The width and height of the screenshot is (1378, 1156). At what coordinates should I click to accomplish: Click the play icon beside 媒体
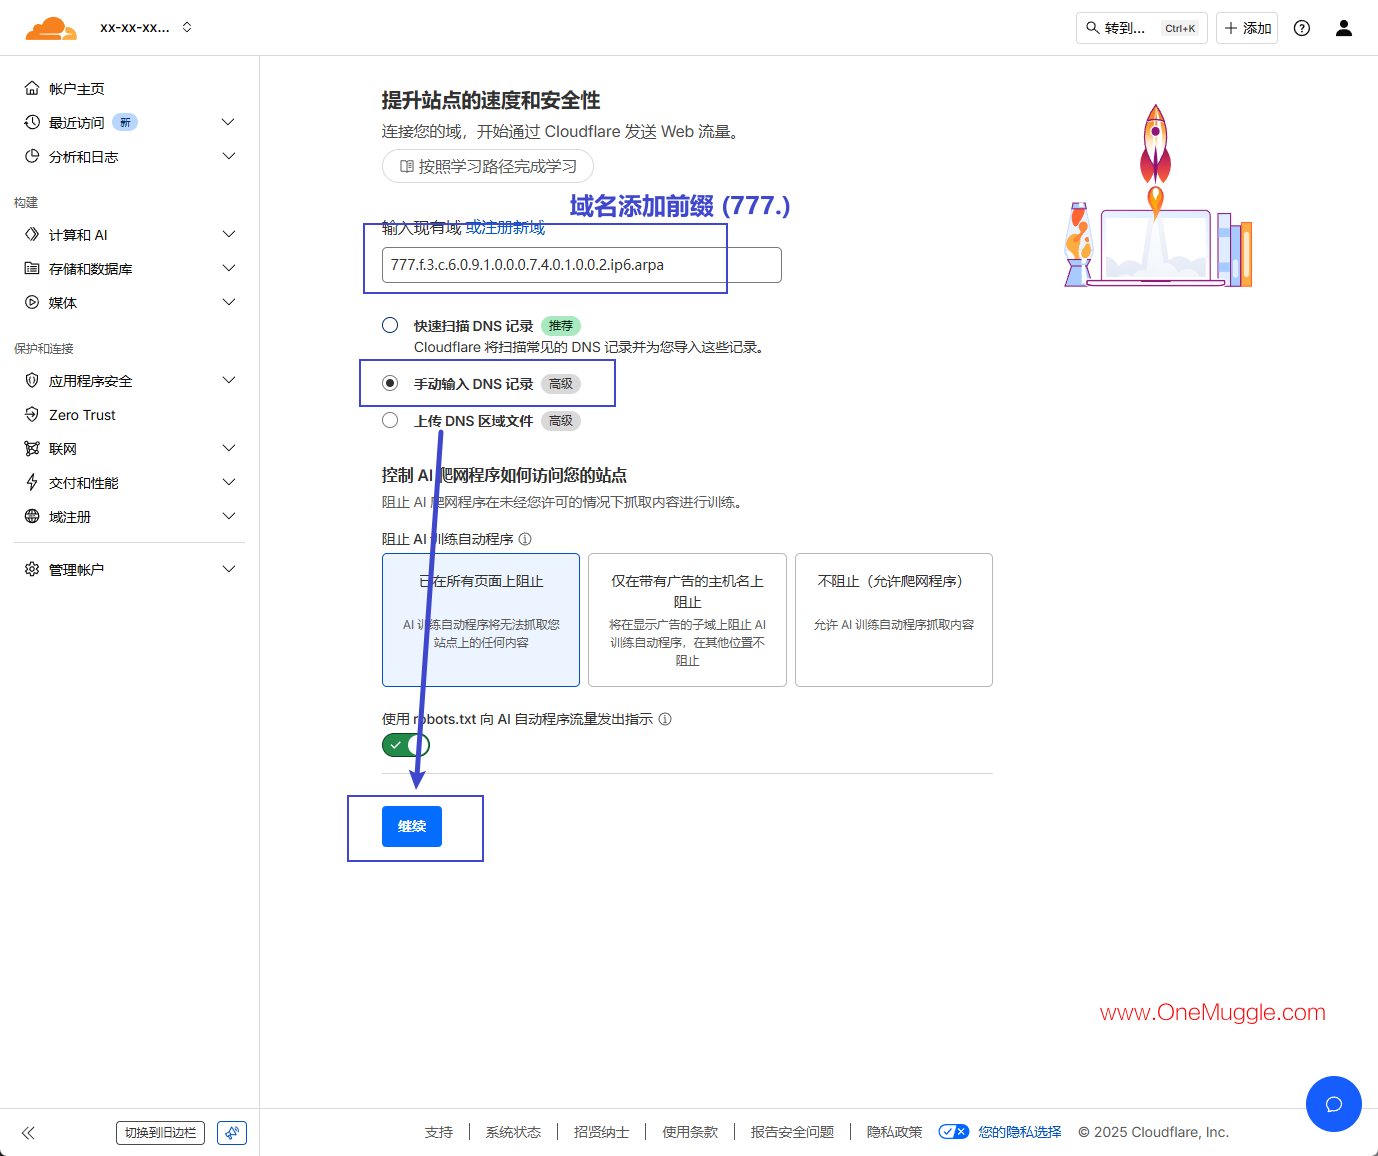click(32, 302)
